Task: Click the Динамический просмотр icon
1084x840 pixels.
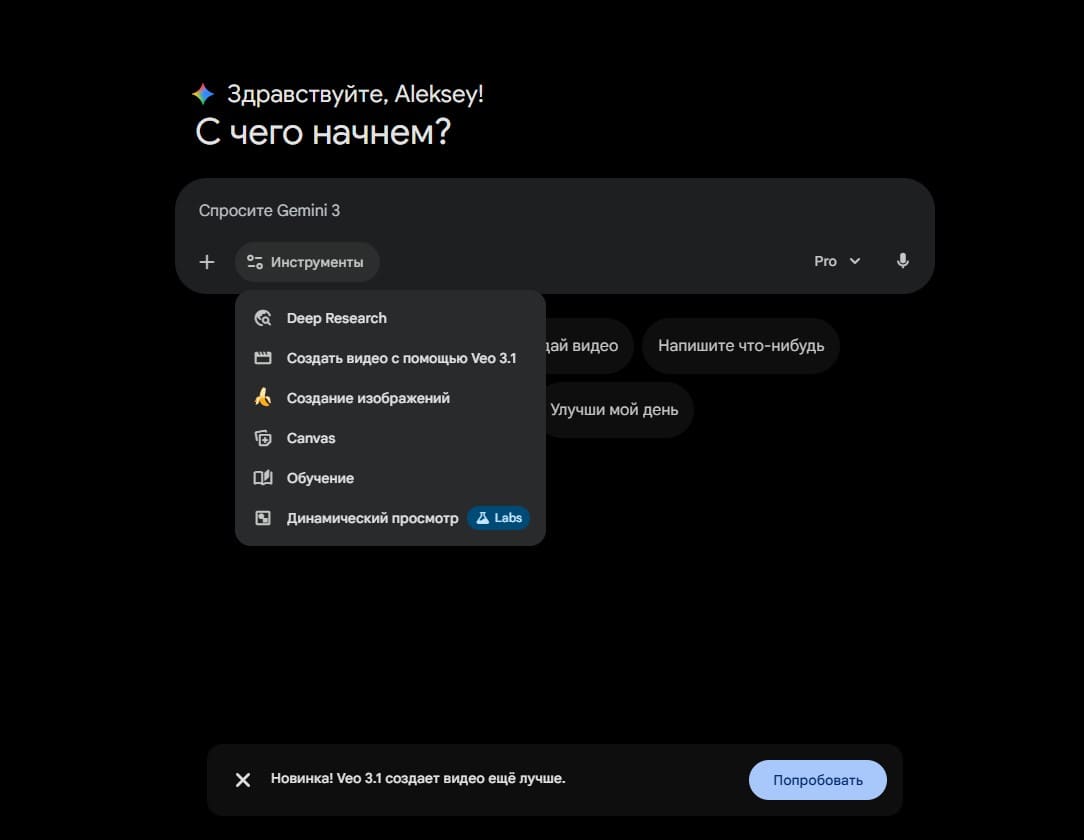Action: pyautogui.click(x=262, y=517)
